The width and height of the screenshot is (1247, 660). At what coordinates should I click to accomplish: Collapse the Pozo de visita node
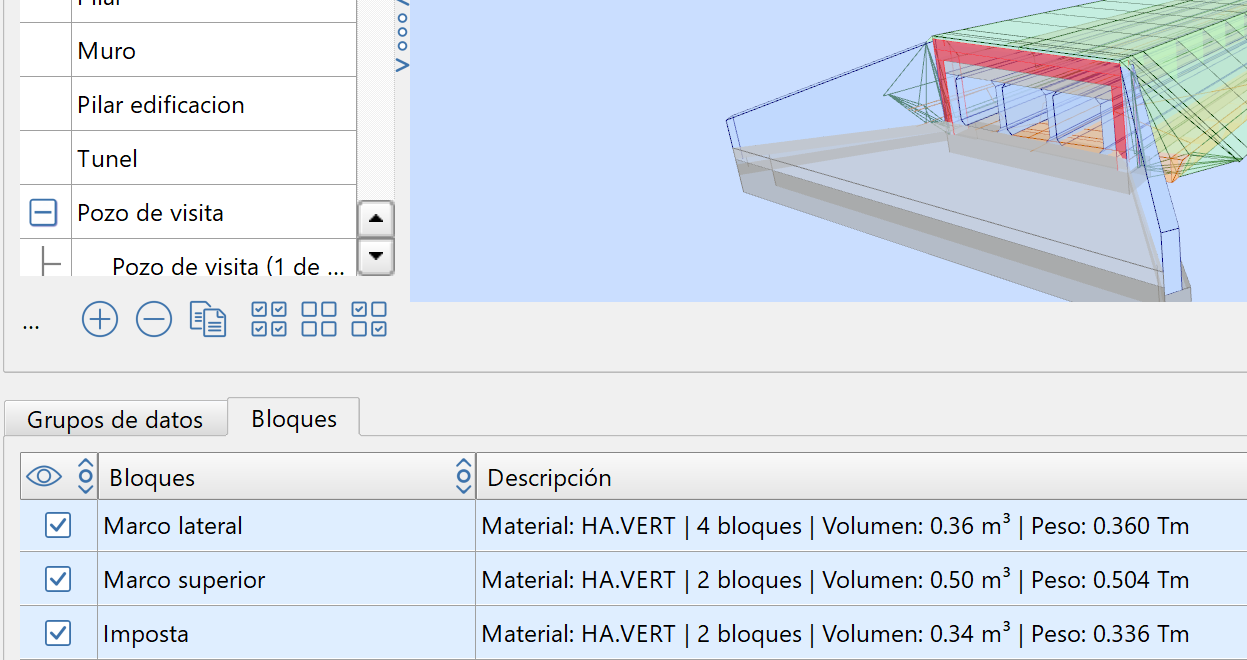(x=43, y=213)
